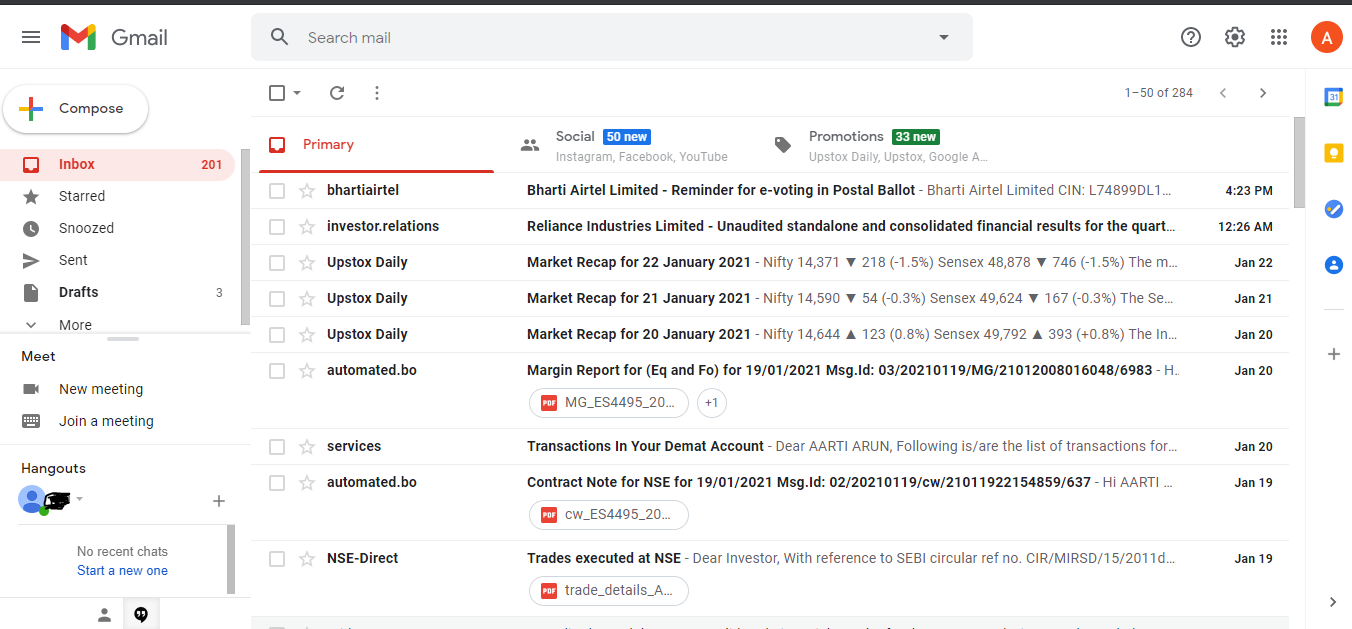Click the 1–50 of 284 counter
This screenshot has height=629, width=1352.
(1158, 93)
